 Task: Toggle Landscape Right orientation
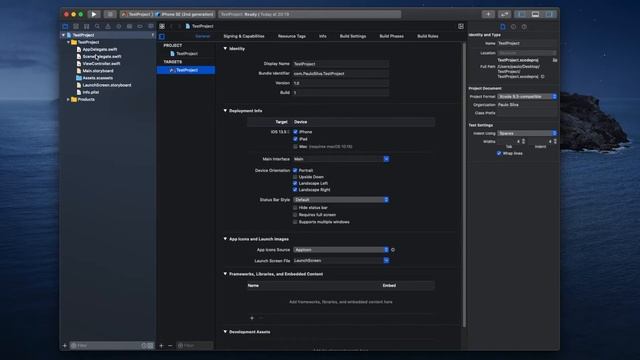click(x=295, y=190)
